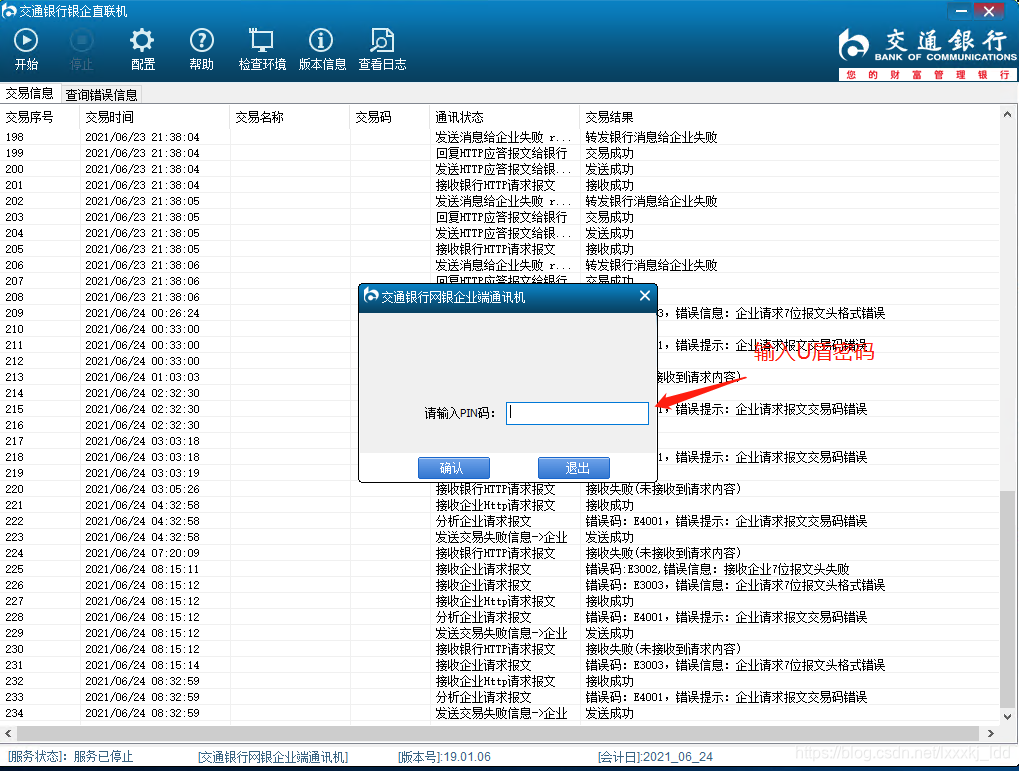Sort by the 交易序号 column header
This screenshot has width=1019, height=771.
(40, 117)
